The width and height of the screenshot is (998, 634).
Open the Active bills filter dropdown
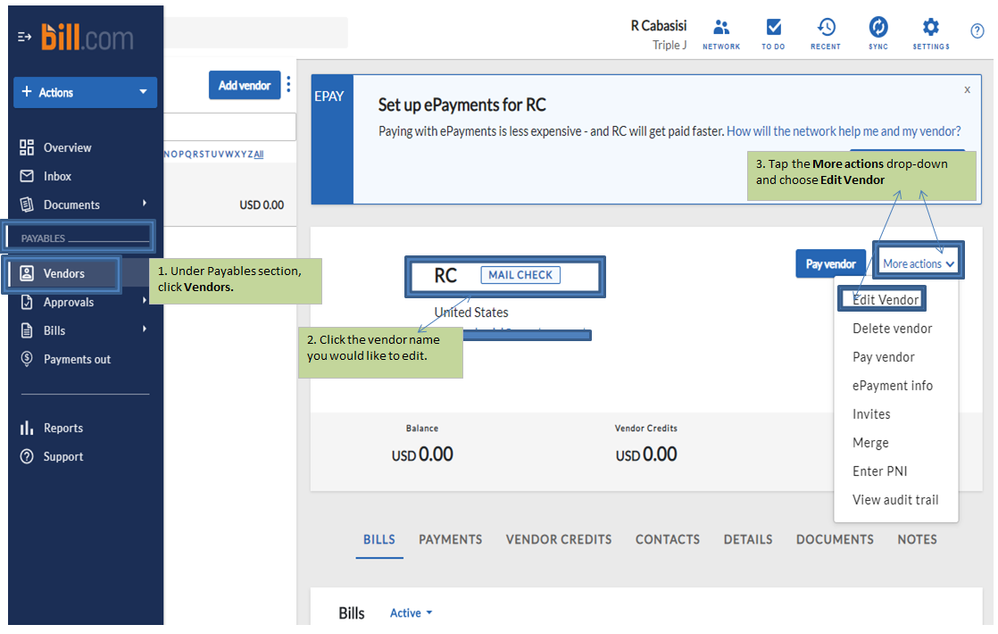411,613
